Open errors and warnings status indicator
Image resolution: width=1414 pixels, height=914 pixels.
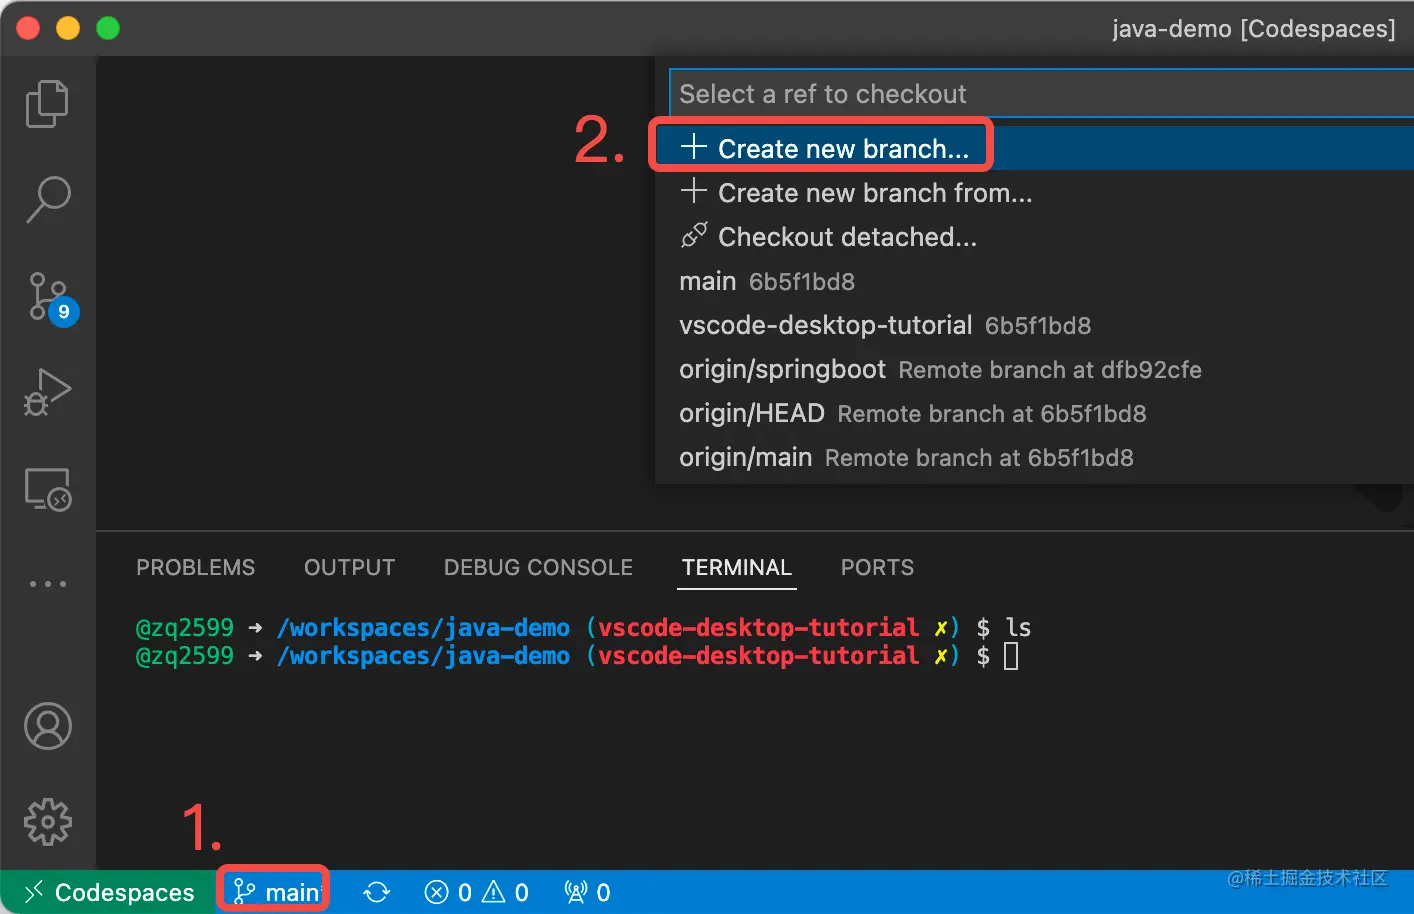click(476, 892)
